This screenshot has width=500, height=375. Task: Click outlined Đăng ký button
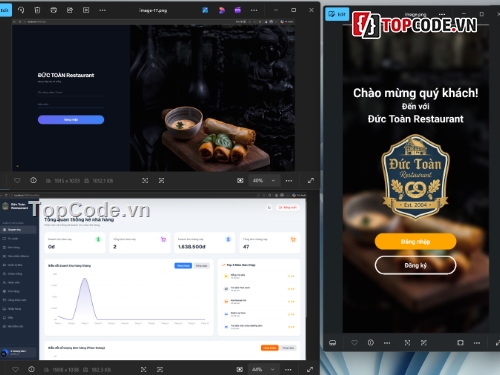click(x=415, y=265)
